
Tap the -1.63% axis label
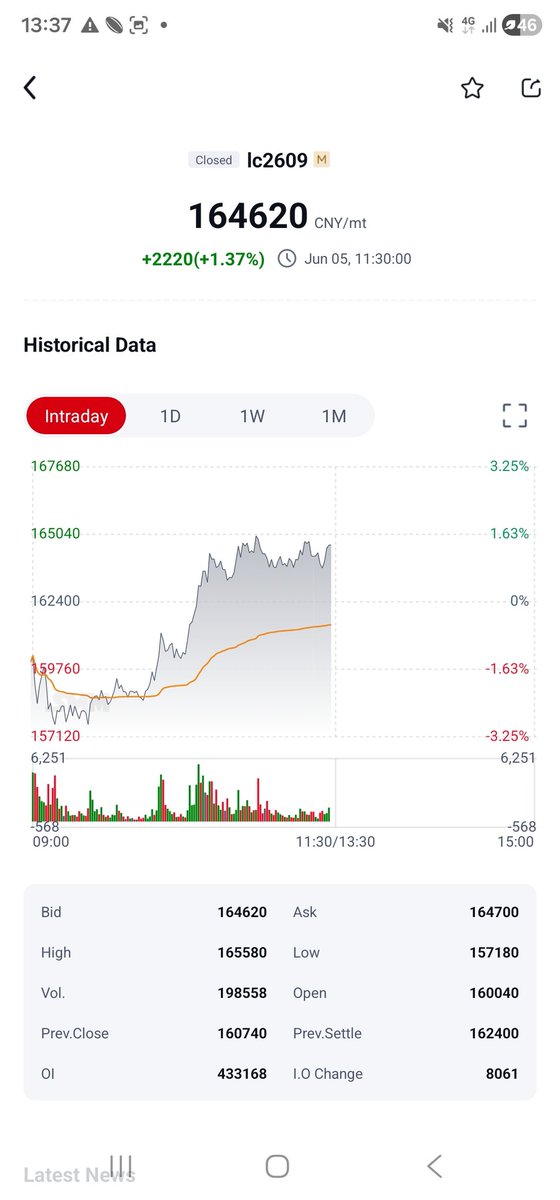[507, 668]
